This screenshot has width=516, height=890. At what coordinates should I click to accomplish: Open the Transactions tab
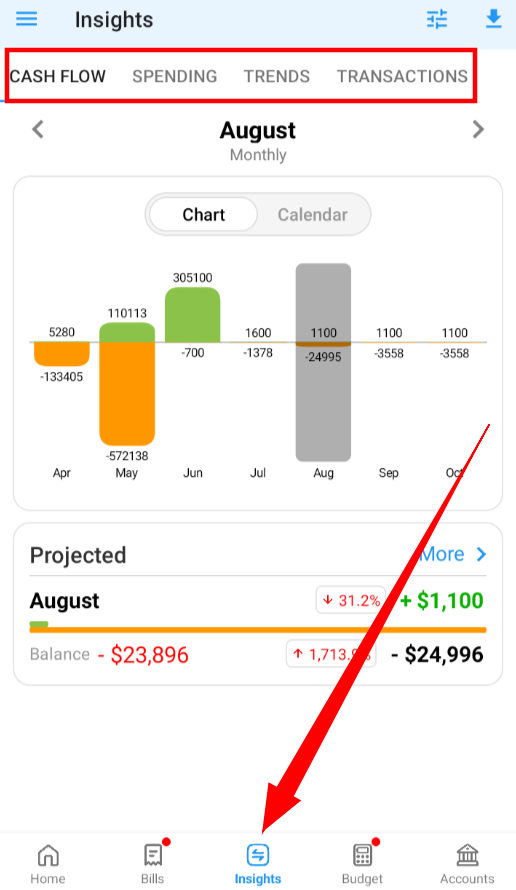[x=402, y=76]
